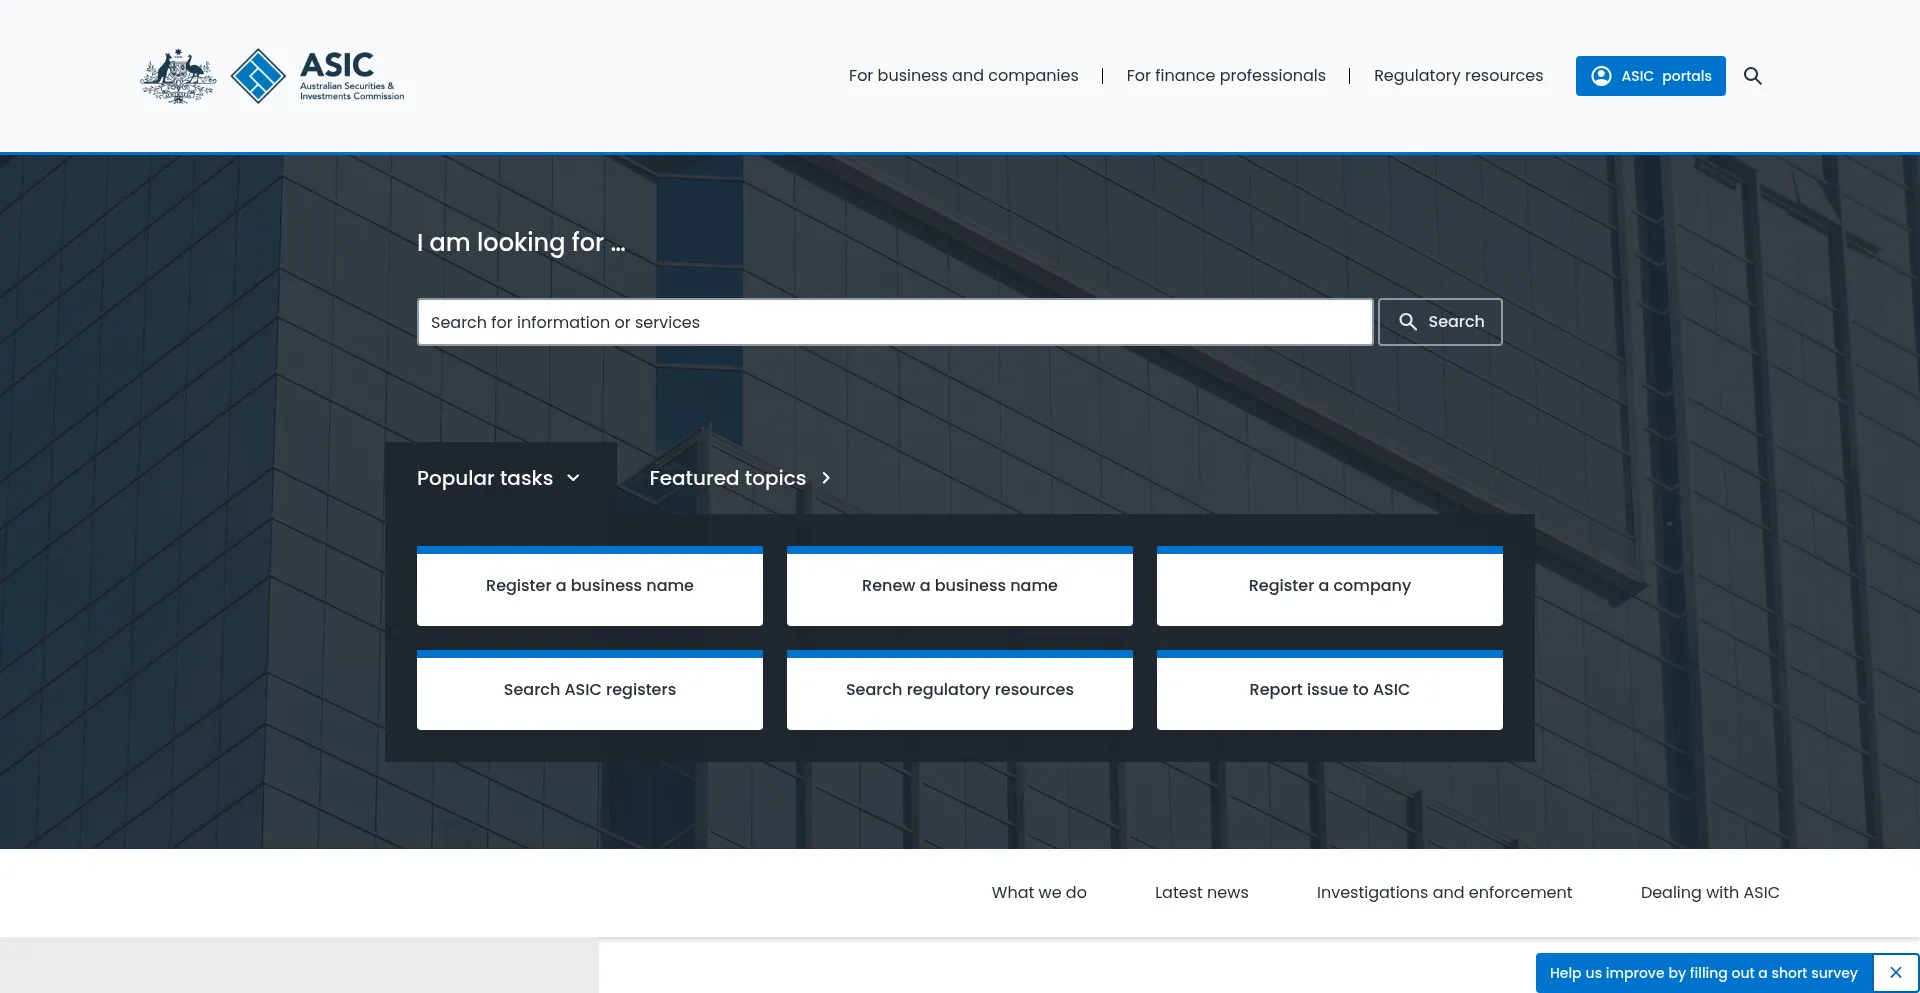Image resolution: width=1920 pixels, height=993 pixels.
Task: Focus the Search for information or services field
Action: coord(895,322)
